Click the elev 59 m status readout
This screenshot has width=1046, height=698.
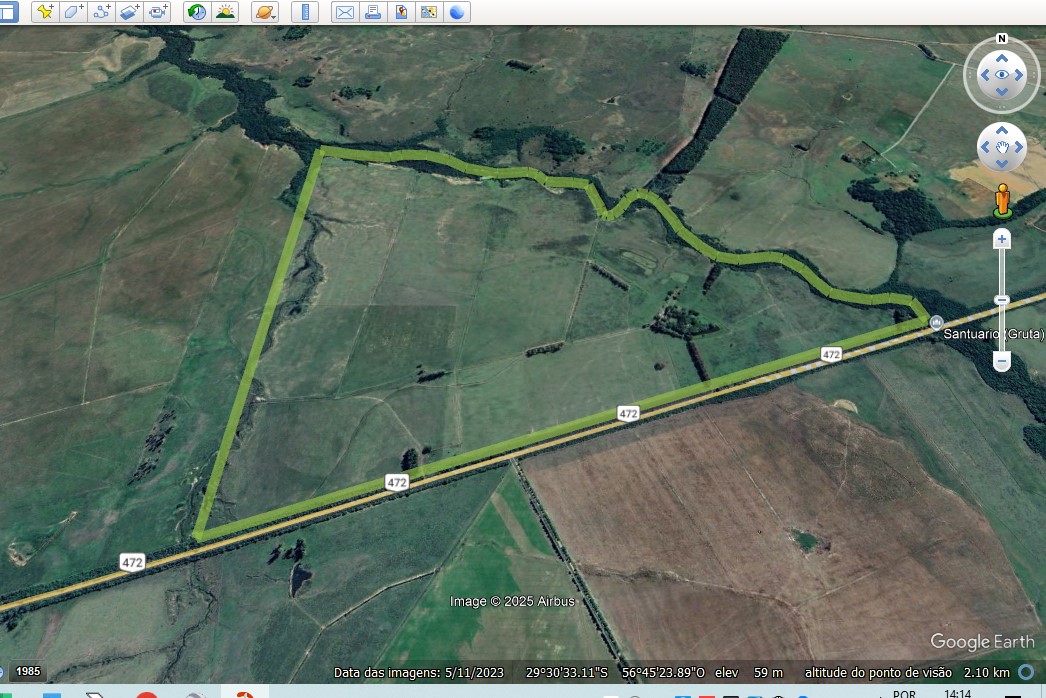click(x=748, y=673)
